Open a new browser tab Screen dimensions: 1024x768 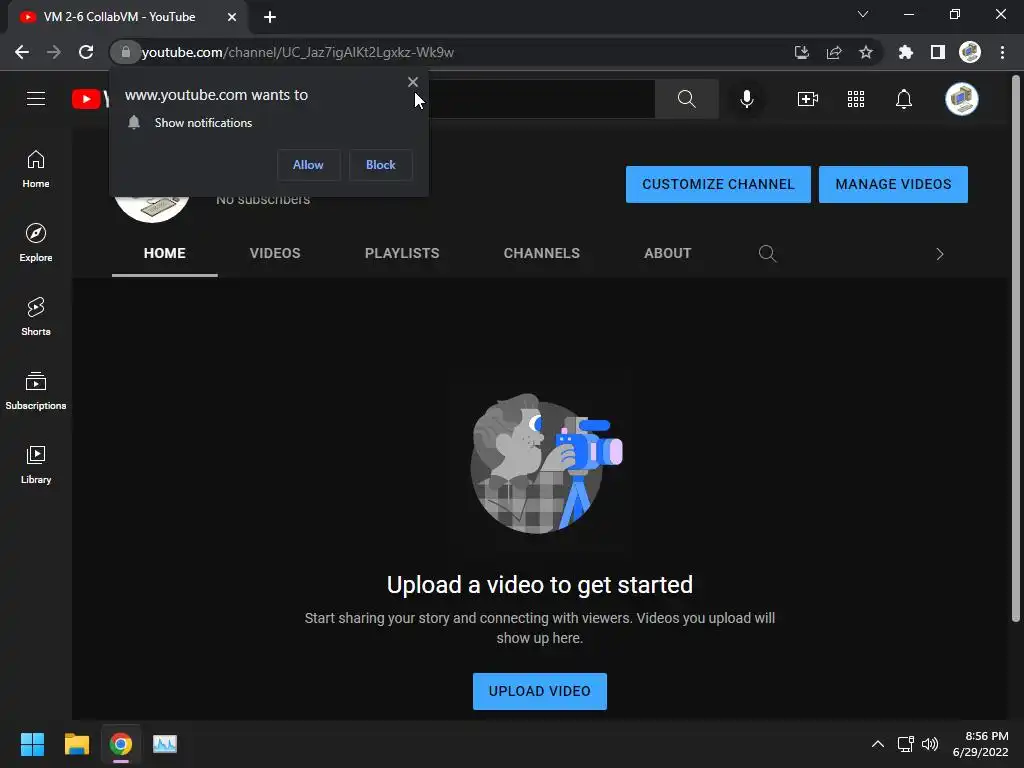270,17
